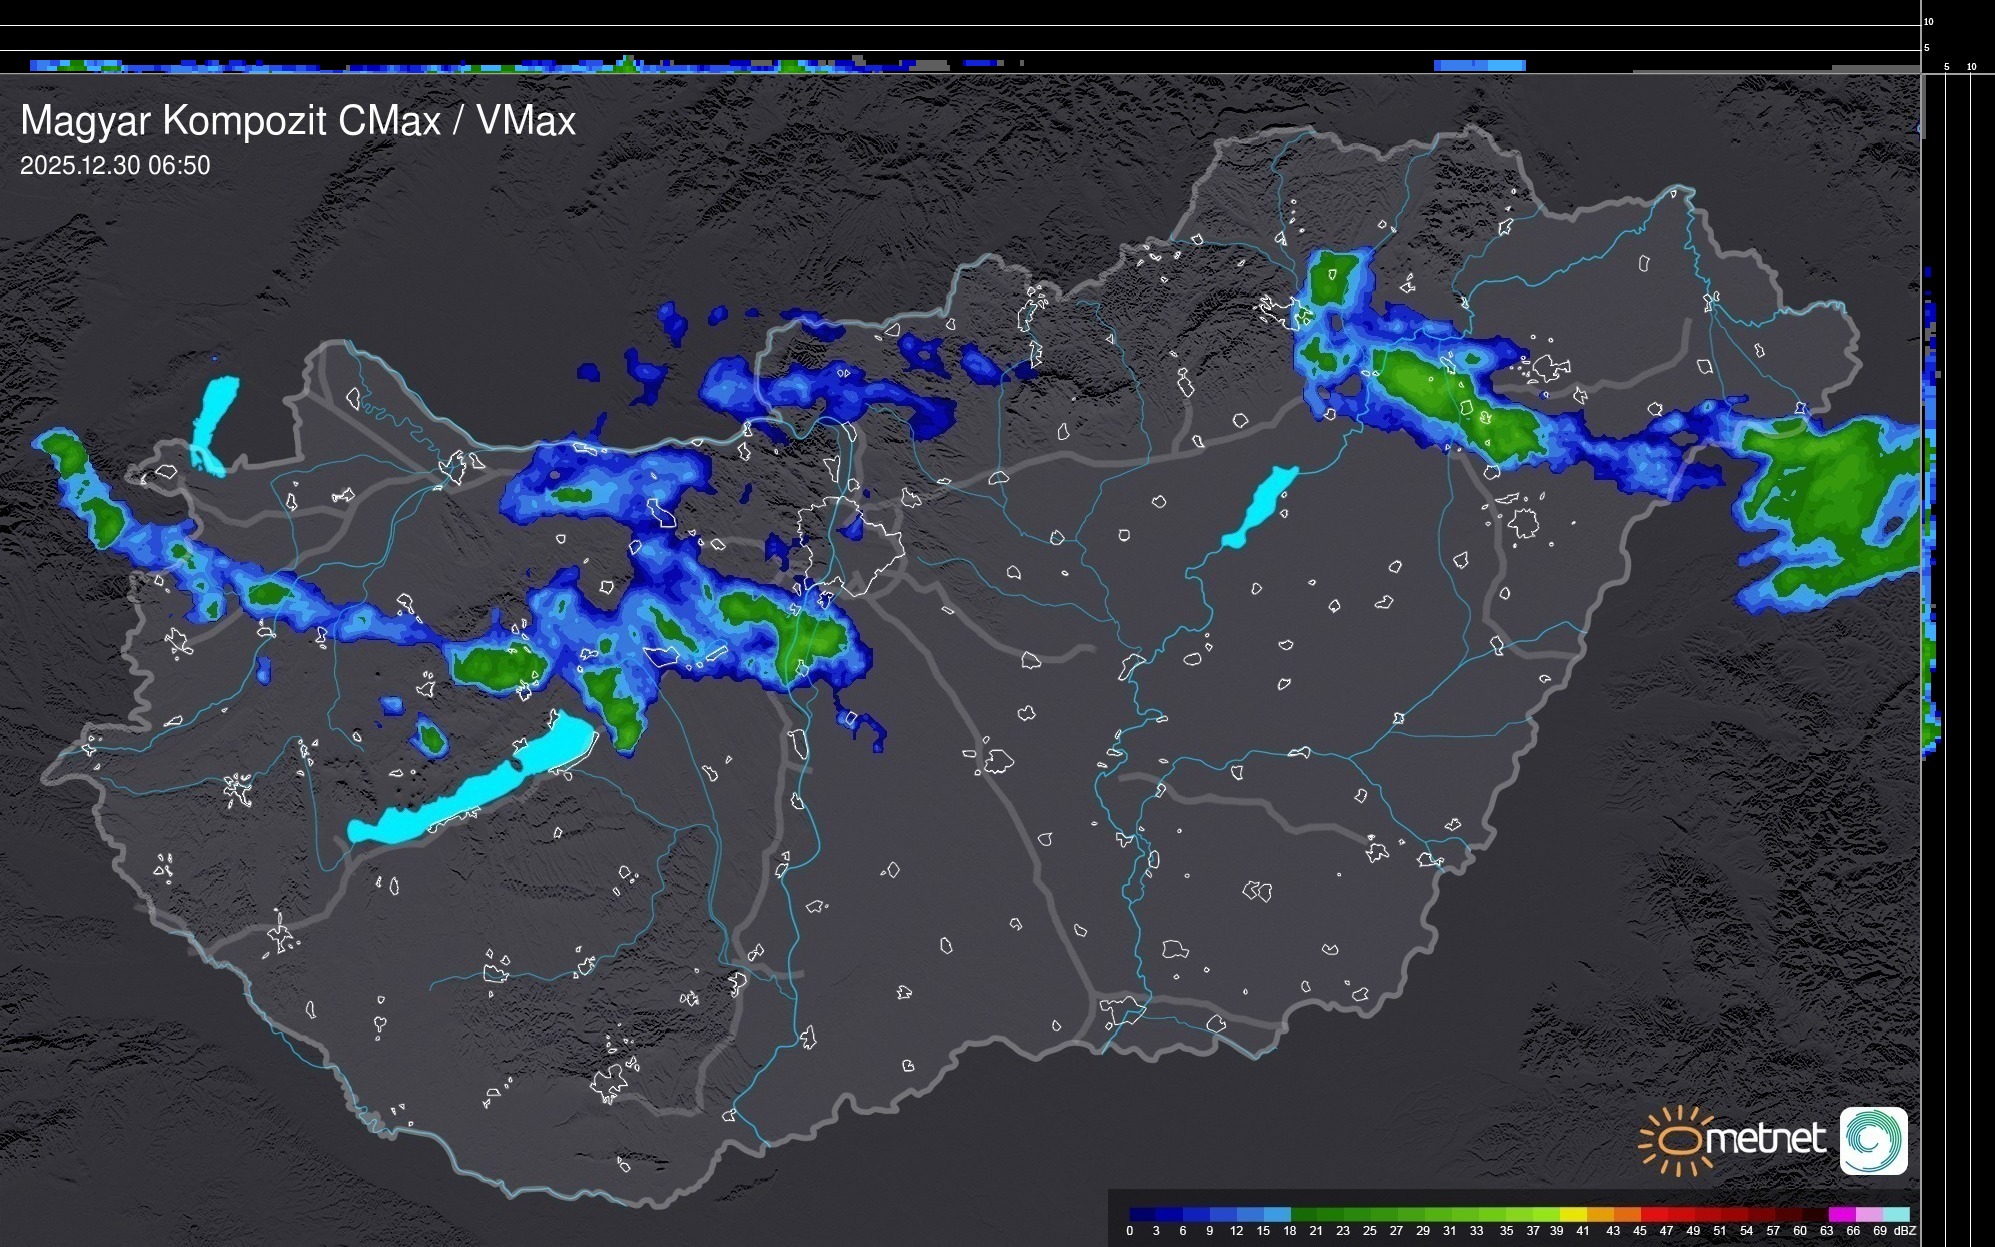The image size is (1995, 1247).
Task: Click the orange metnet sun logo
Action: tap(1679, 1140)
